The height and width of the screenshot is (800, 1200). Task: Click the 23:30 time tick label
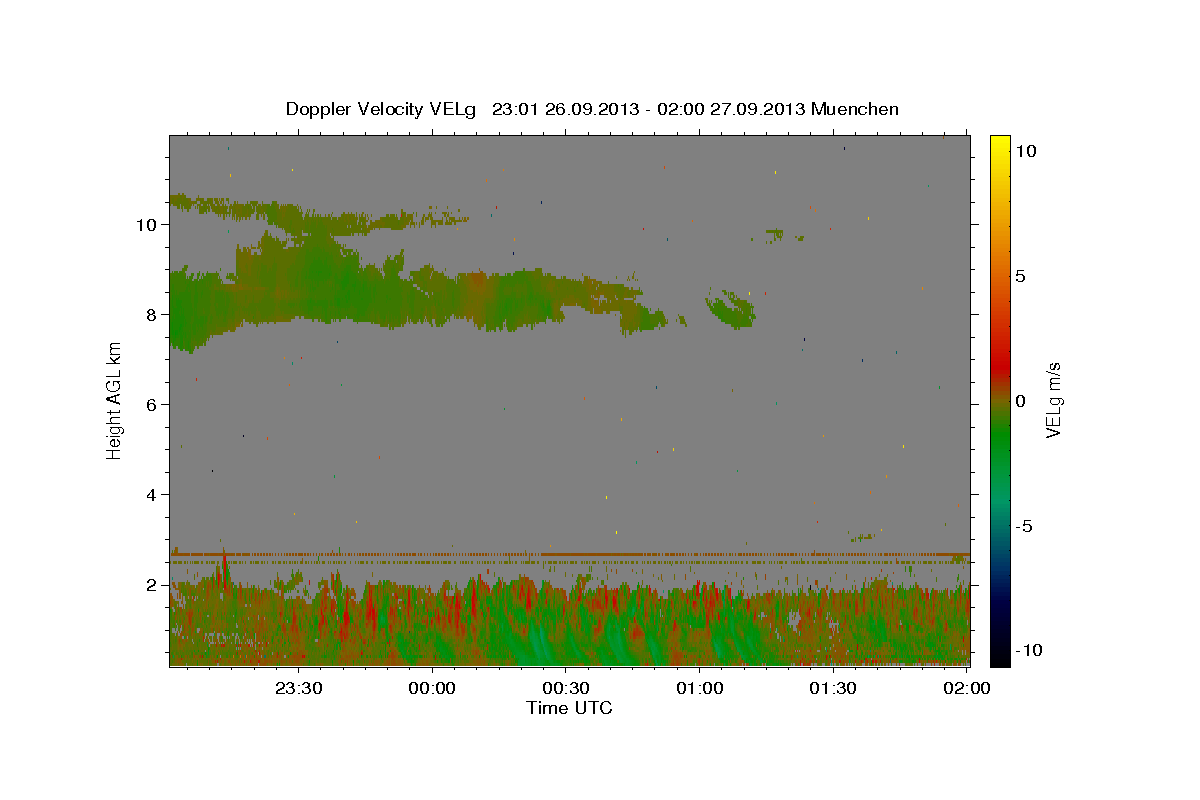tap(299, 688)
